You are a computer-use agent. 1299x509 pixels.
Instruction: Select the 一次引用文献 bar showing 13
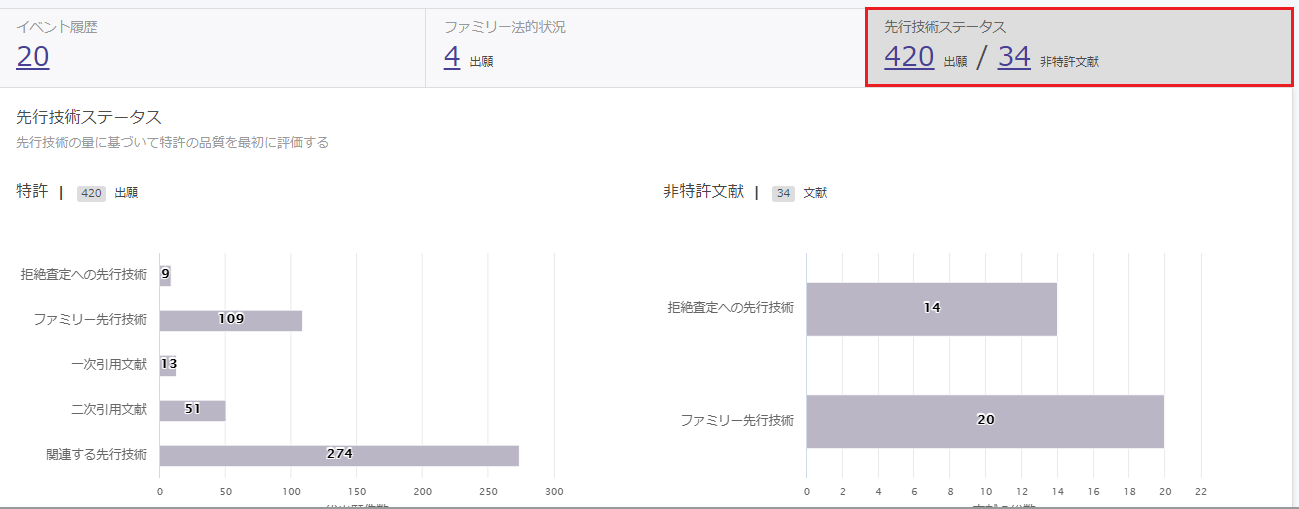point(168,365)
